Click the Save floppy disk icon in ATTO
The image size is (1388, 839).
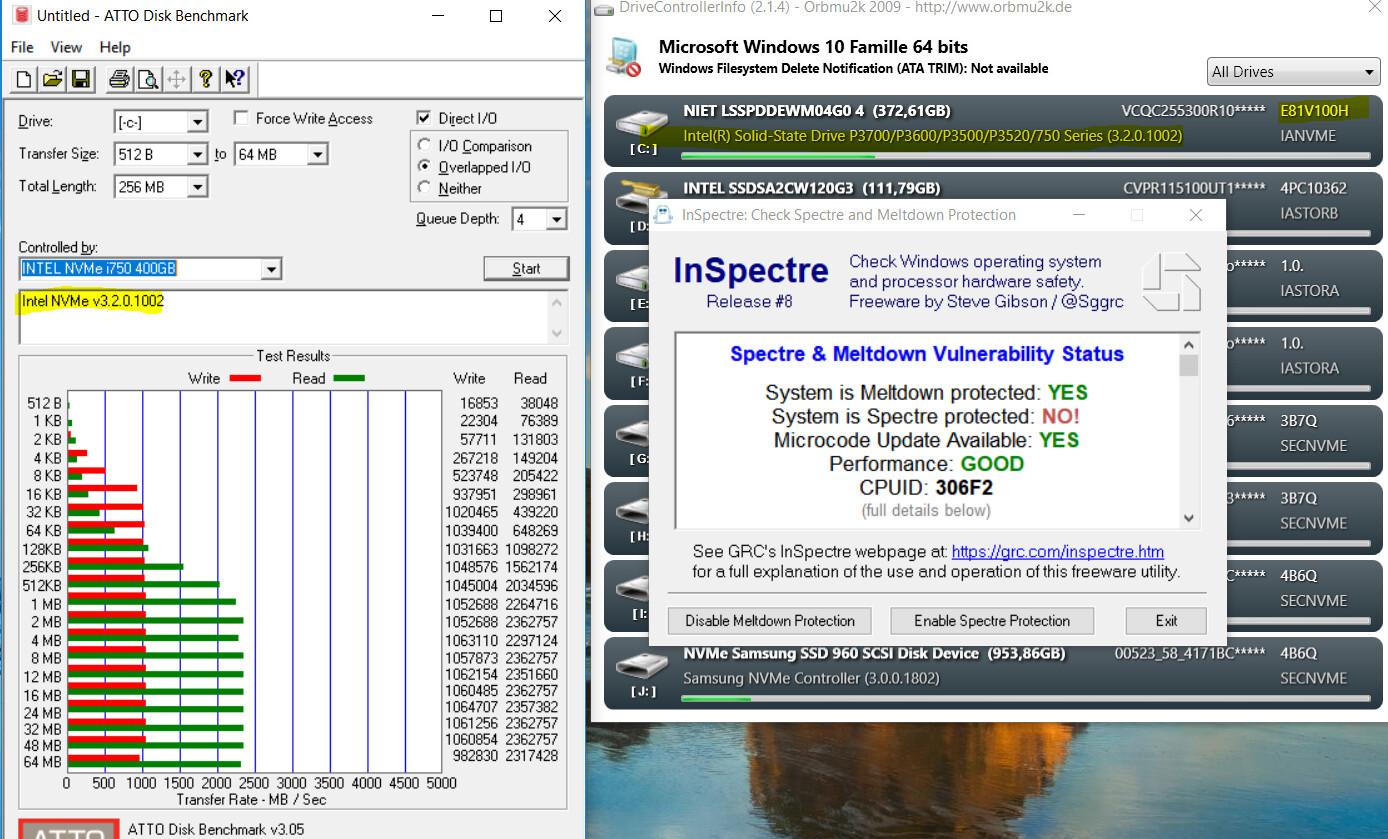[x=81, y=79]
